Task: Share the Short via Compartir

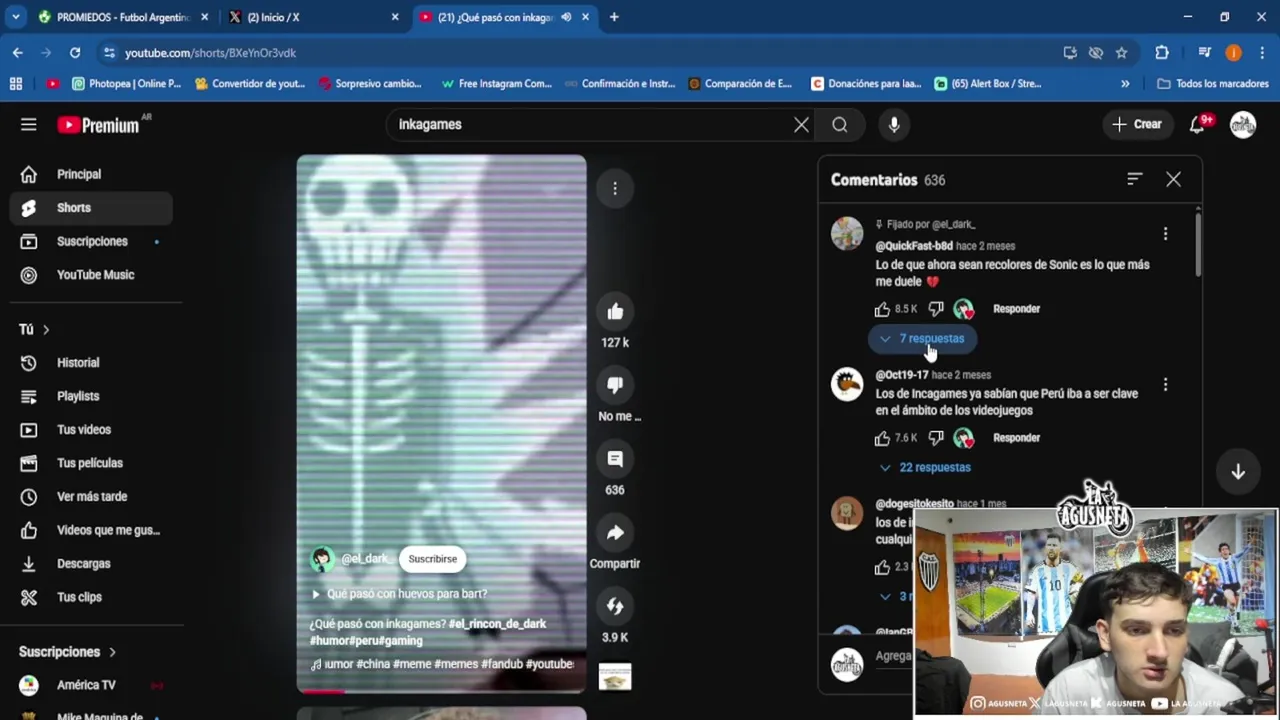Action: click(x=615, y=533)
